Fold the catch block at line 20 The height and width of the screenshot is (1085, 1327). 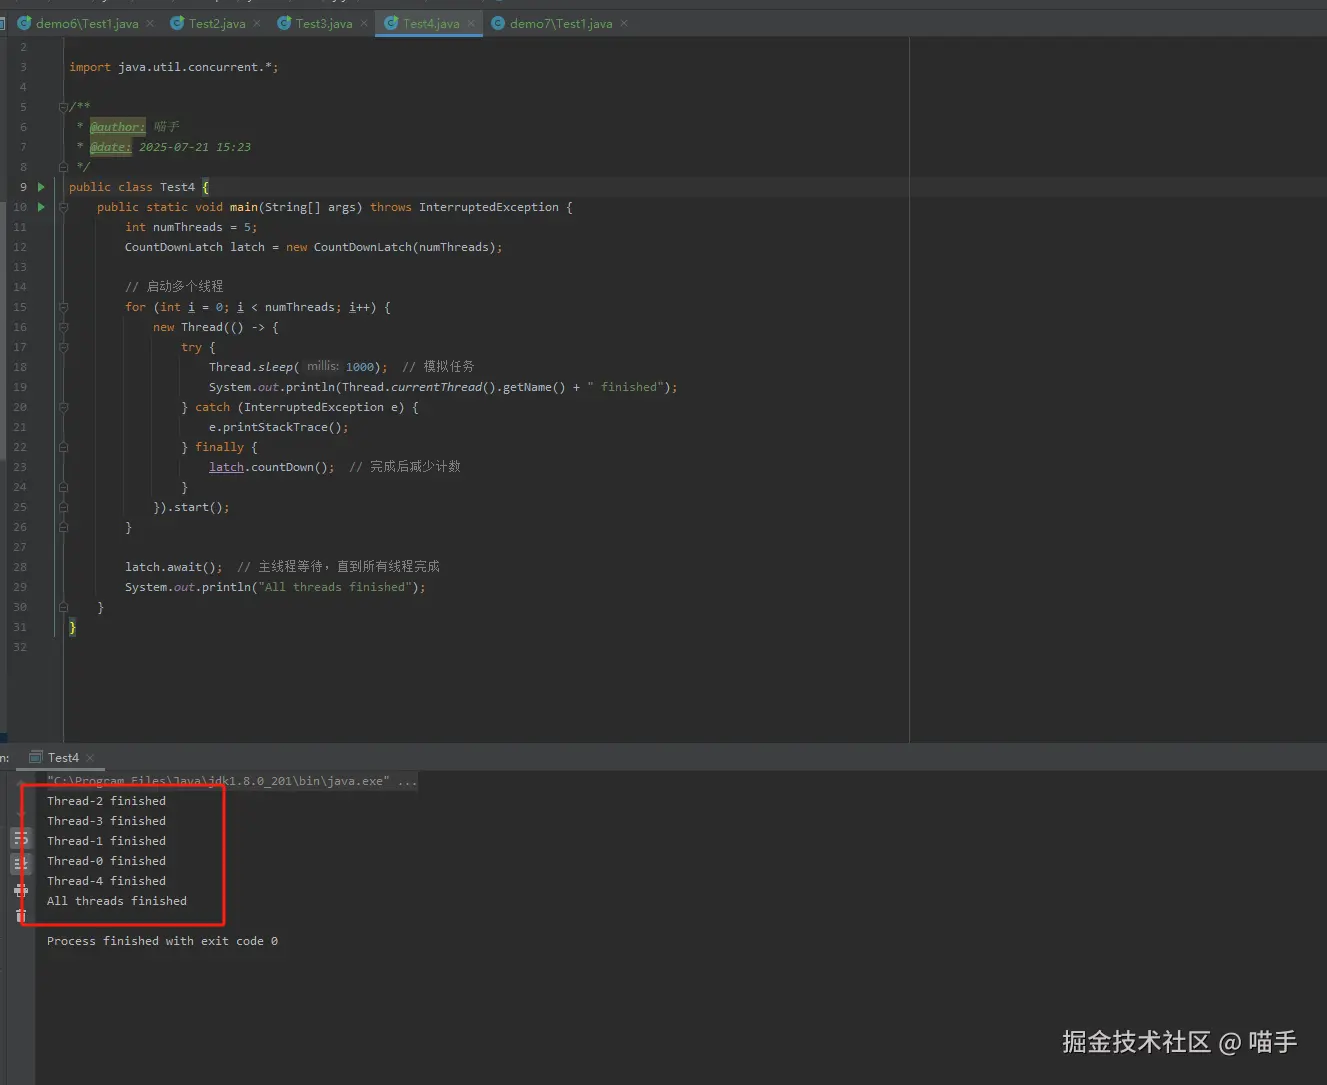tap(63, 407)
